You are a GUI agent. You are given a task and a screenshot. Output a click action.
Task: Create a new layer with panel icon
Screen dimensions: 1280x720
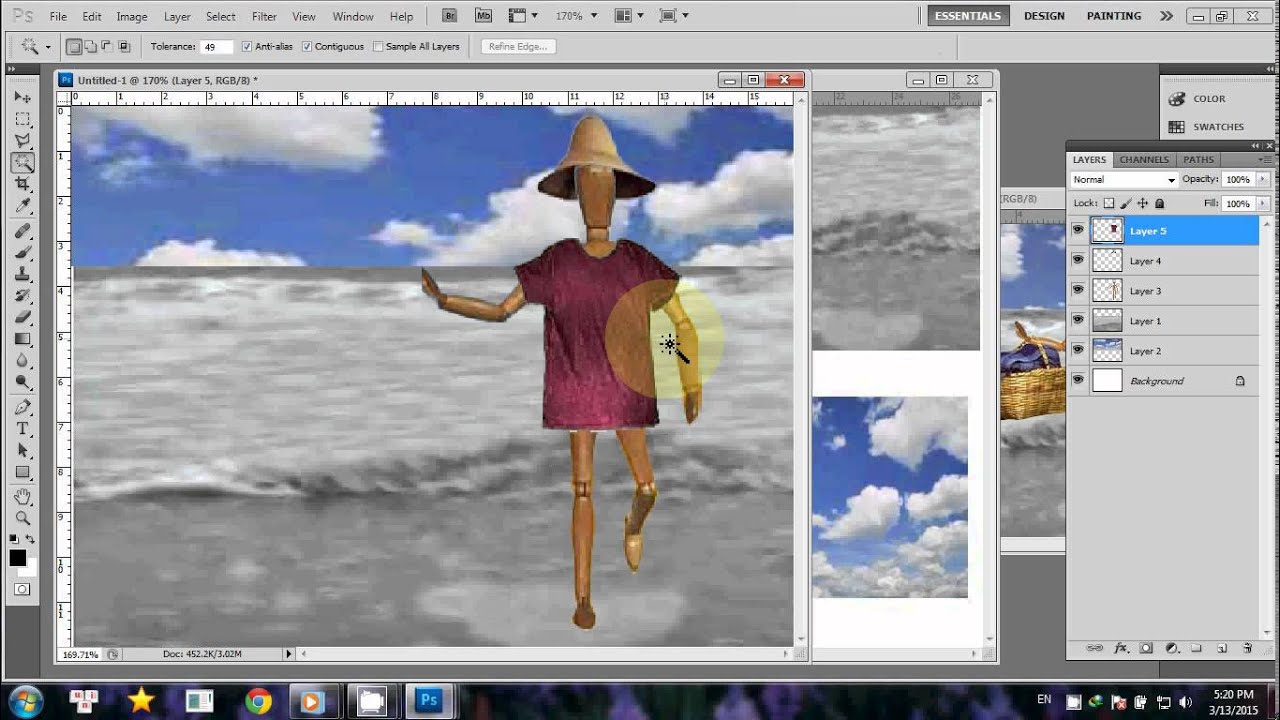(x=1222, y=648)
